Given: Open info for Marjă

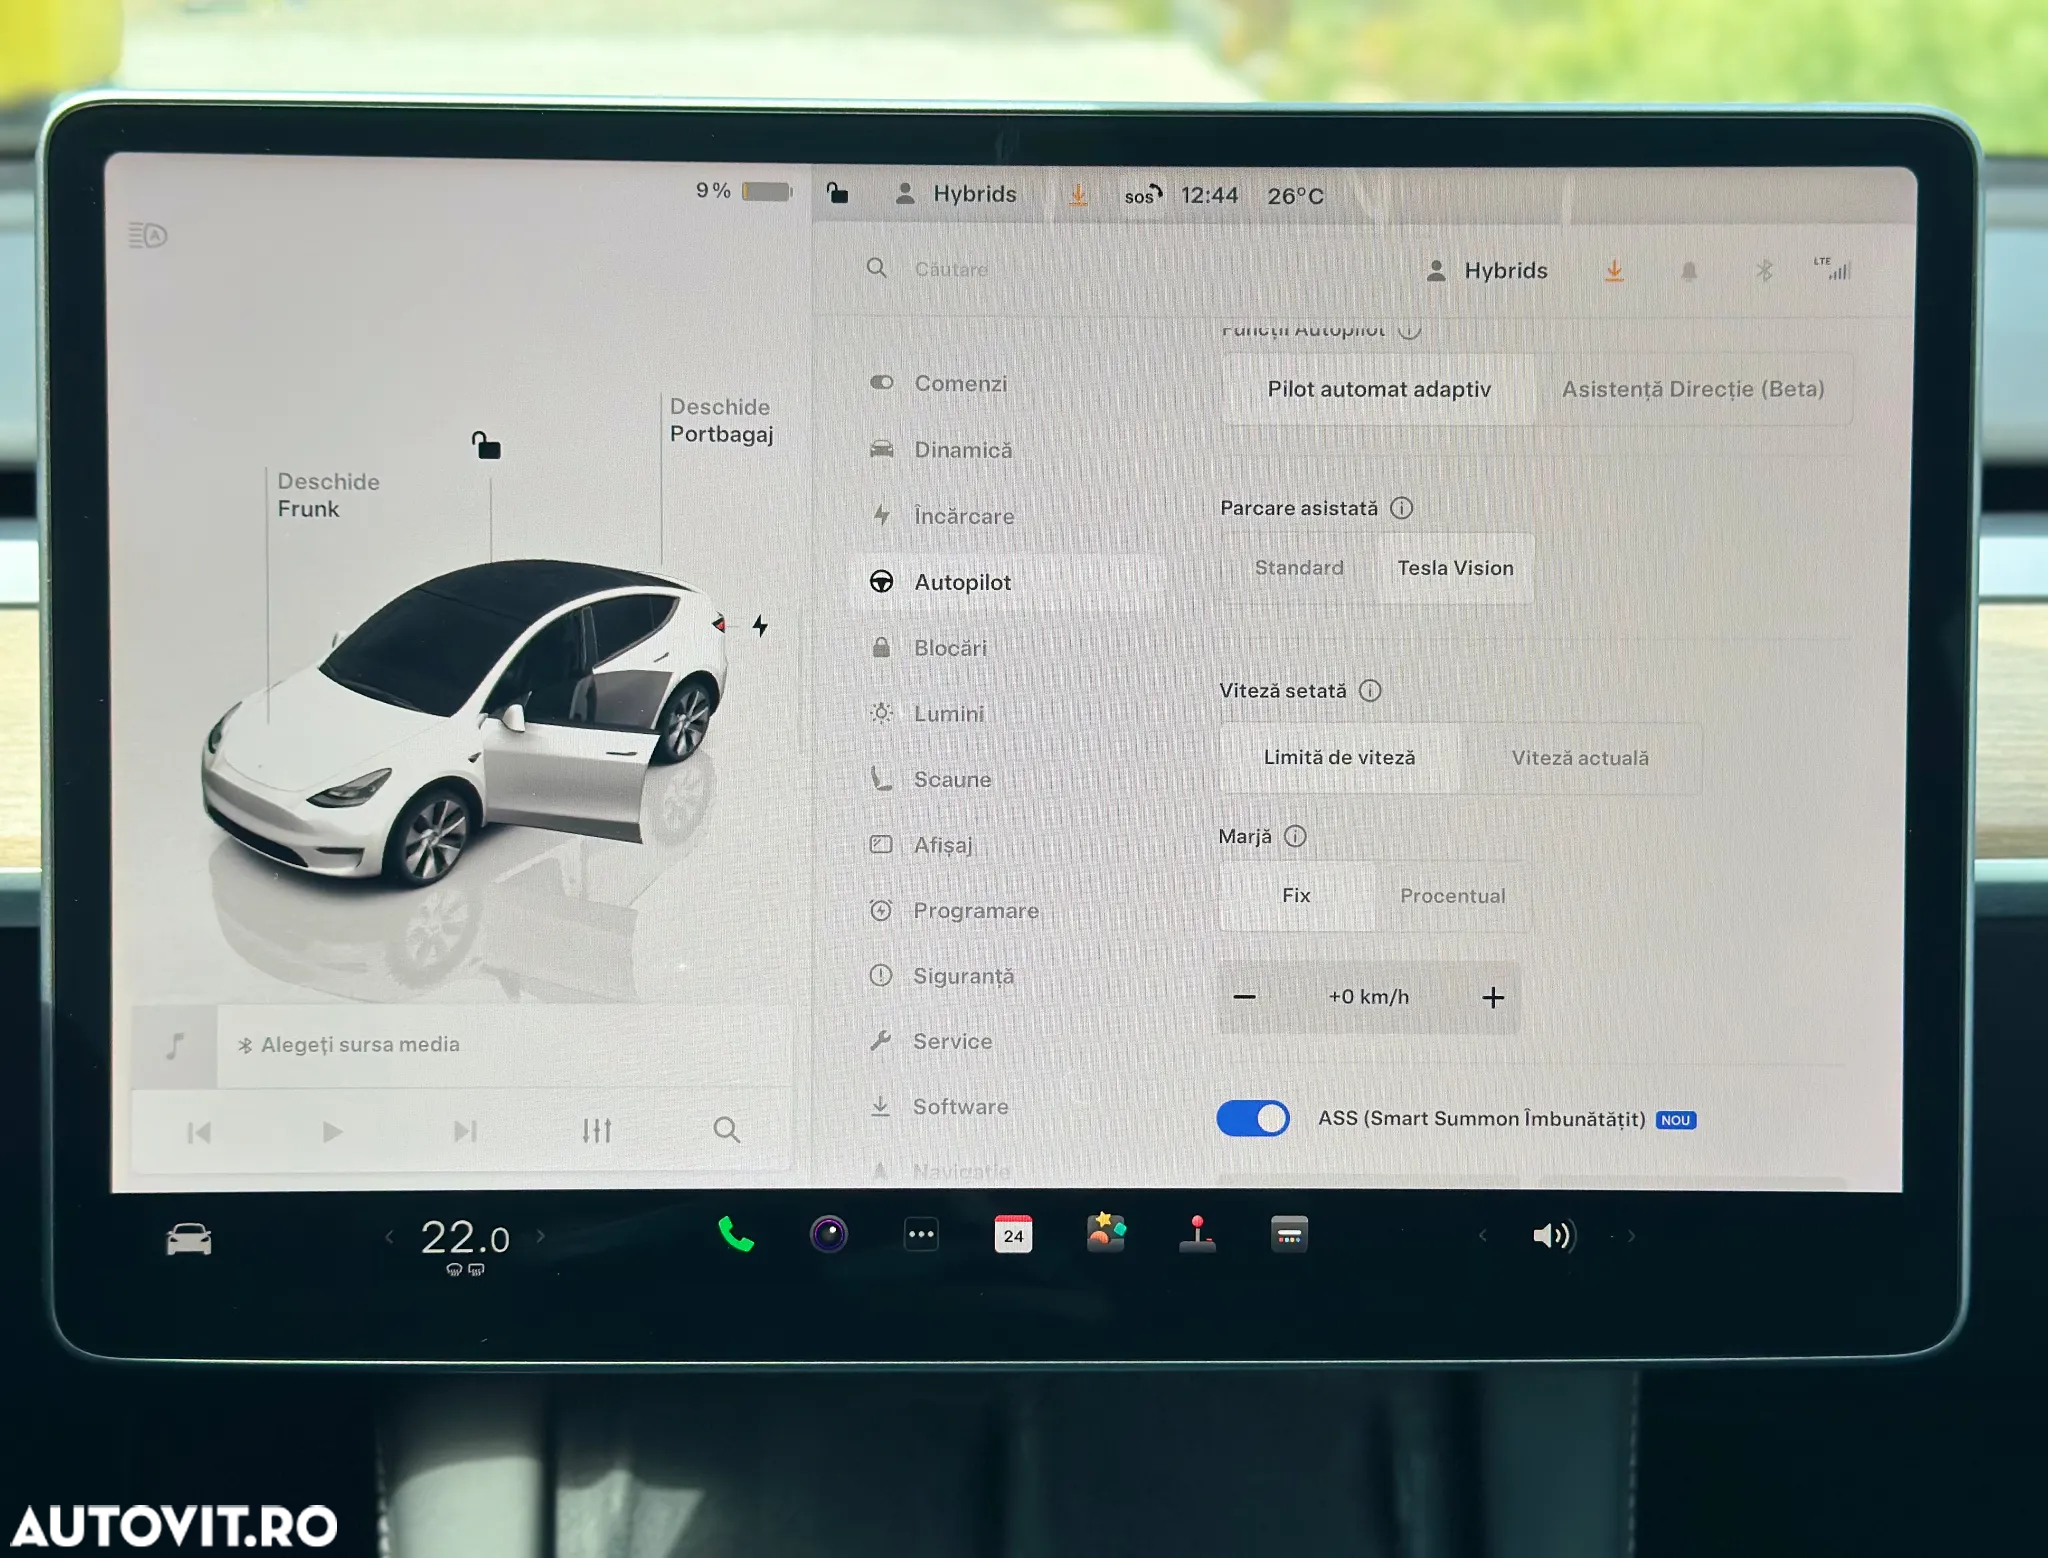Looking at the screenshot, I should point(1295,836).
